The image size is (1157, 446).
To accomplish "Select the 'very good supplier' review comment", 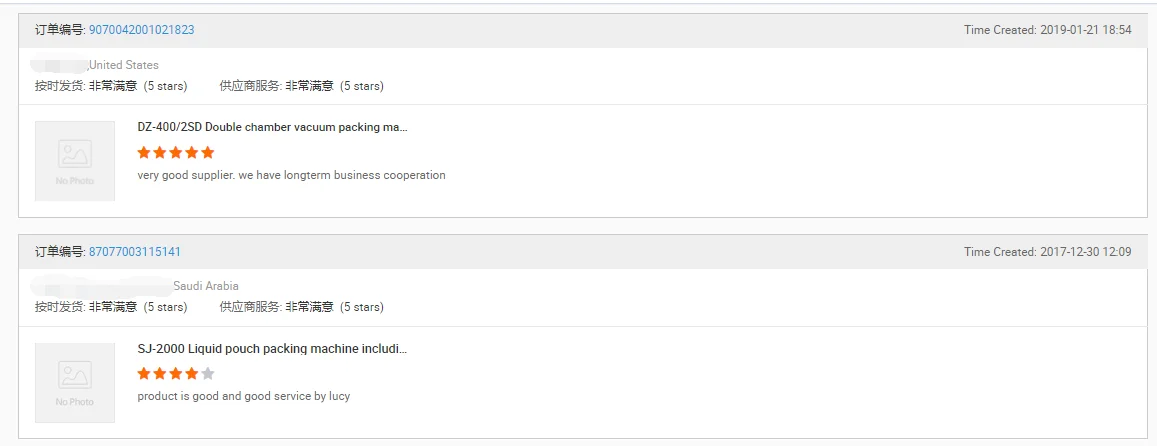I will (291, 175).
